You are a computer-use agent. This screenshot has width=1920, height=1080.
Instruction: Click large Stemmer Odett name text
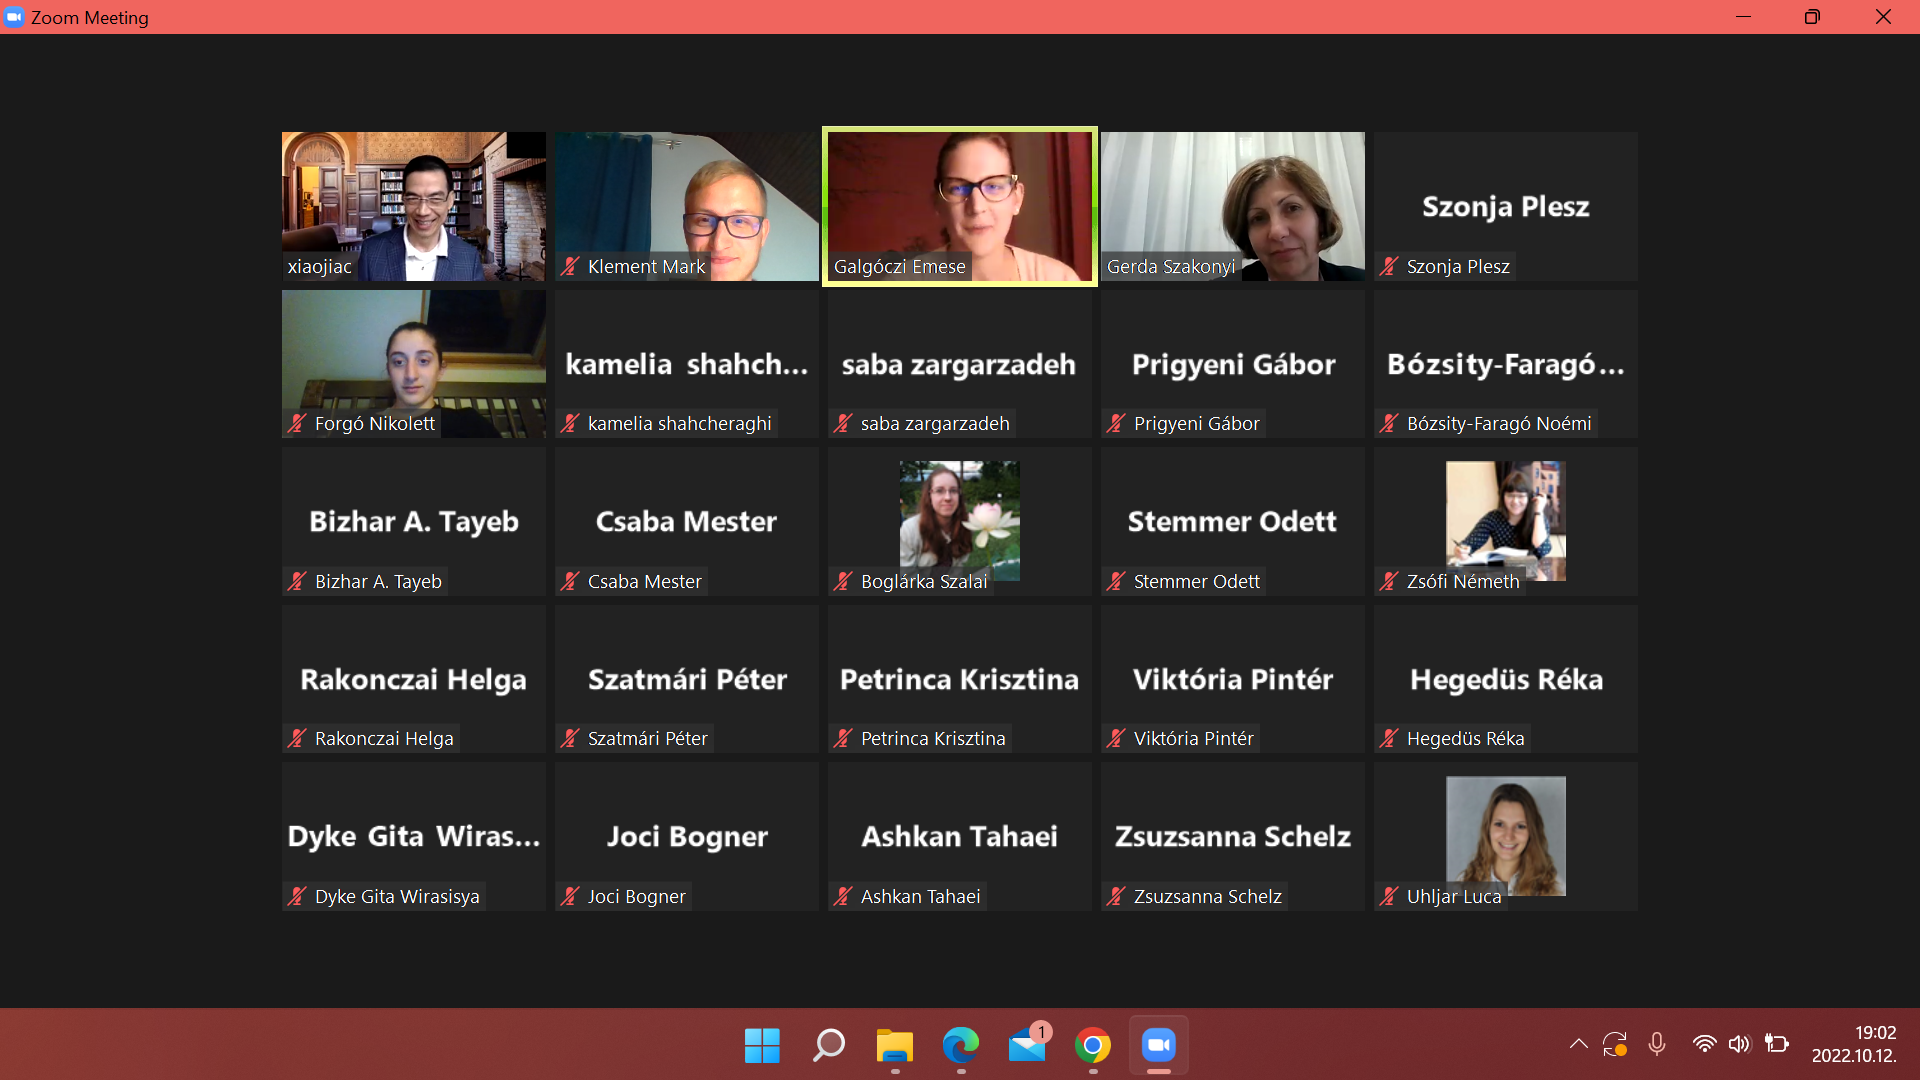[1232, 522]
